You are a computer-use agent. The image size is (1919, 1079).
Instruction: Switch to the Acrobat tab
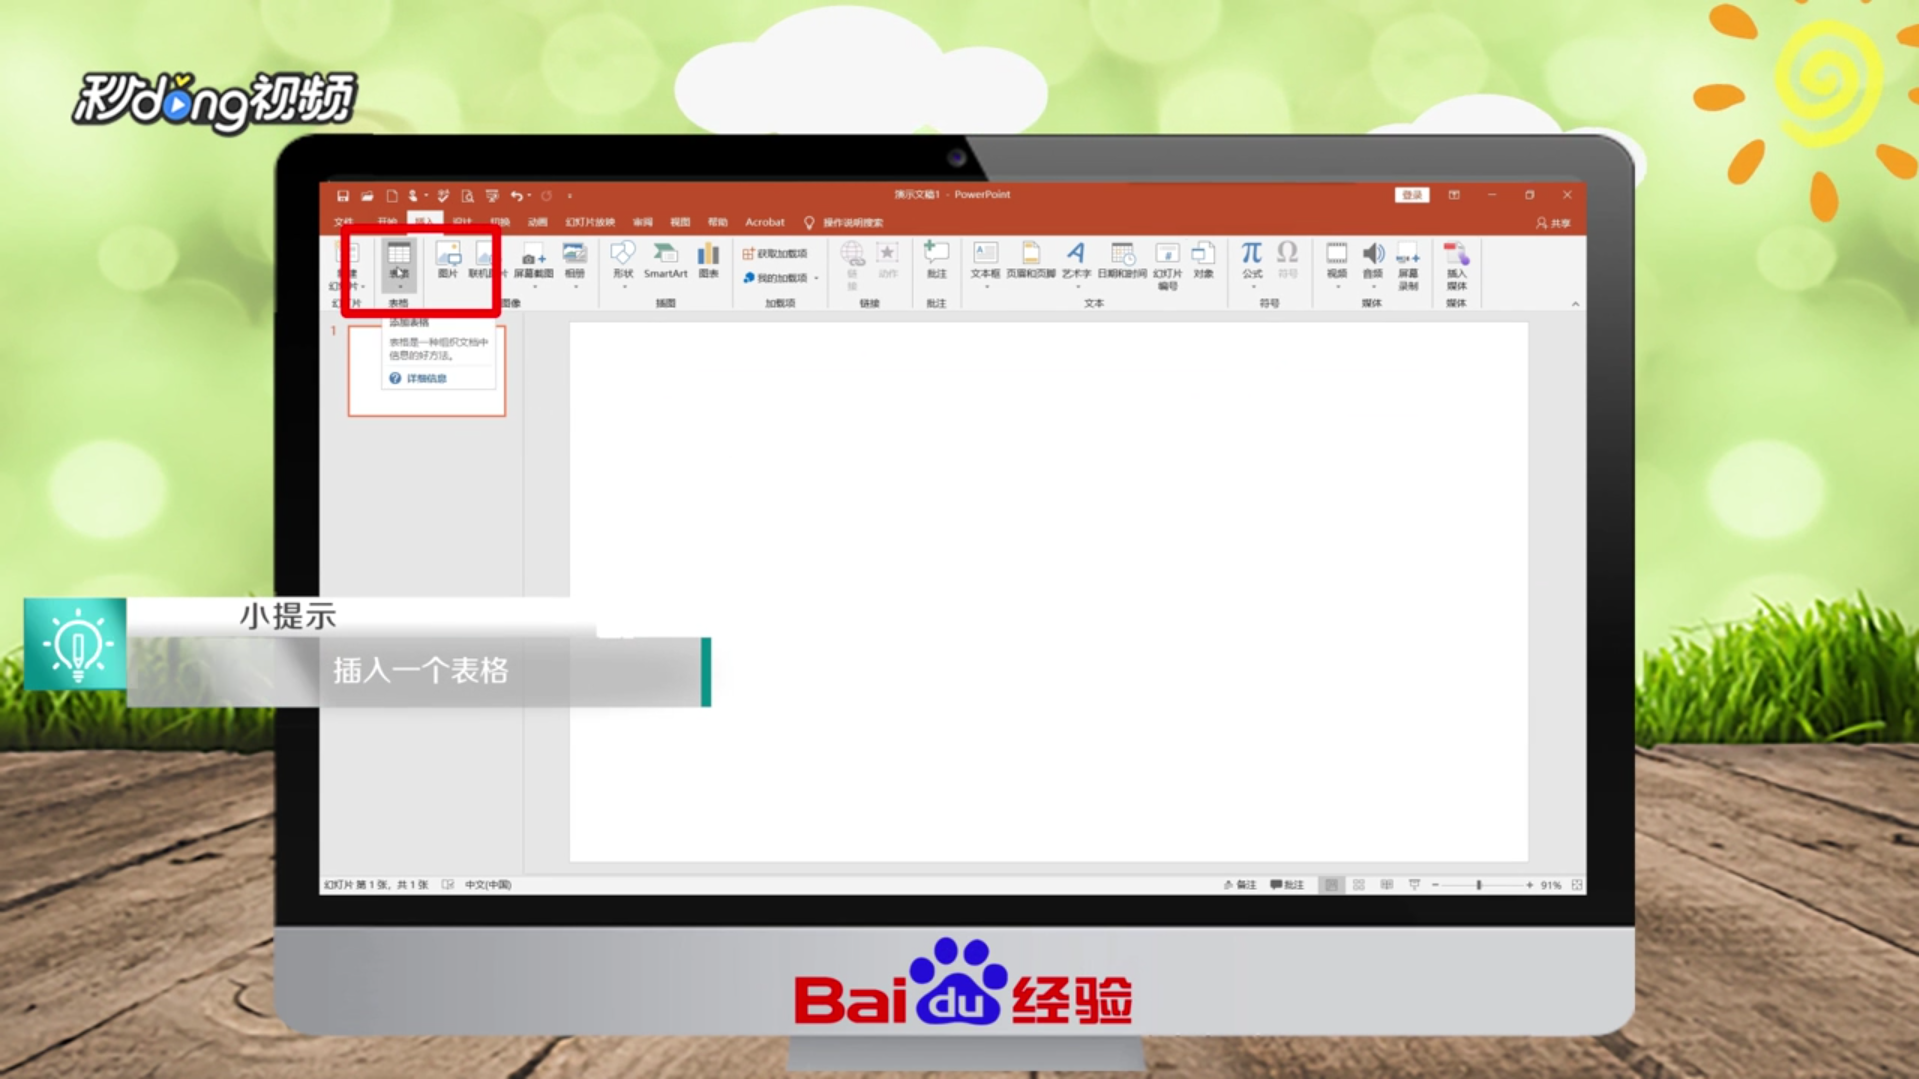(x=765, y=222)
